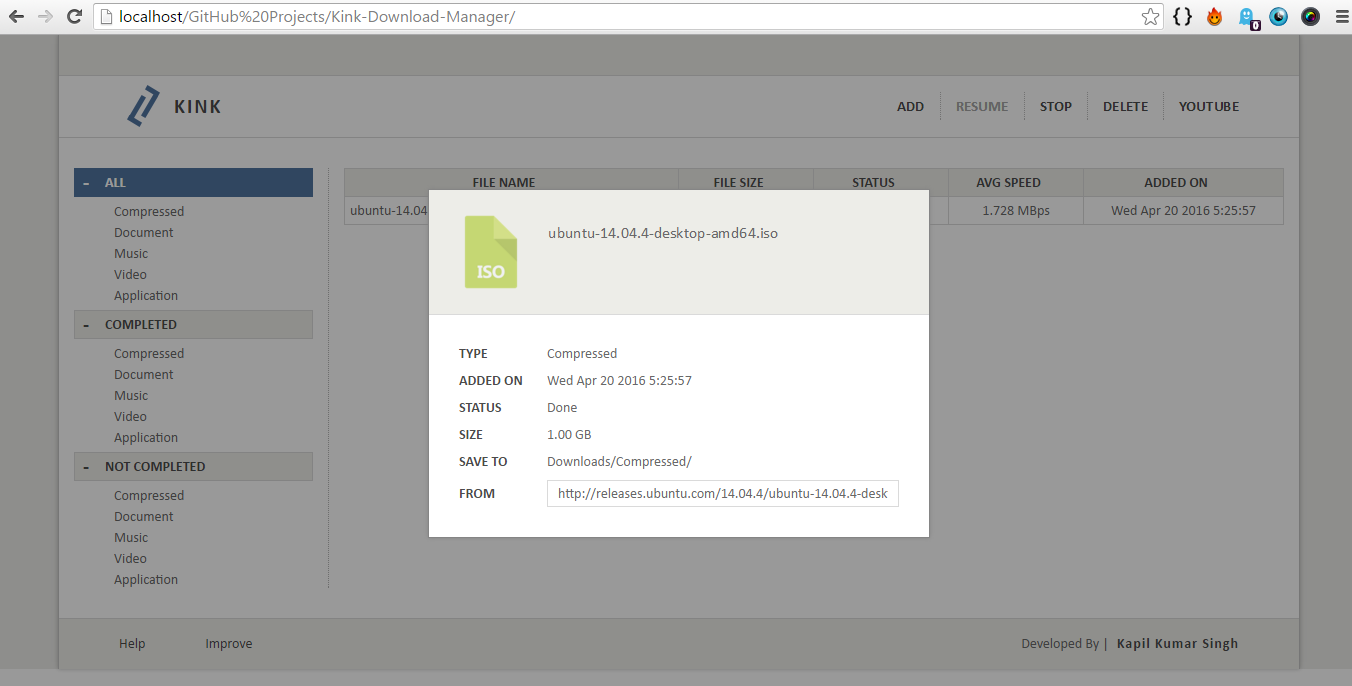
Task: Click STOP in the top menu
Action: click(x=1055, y=106)
